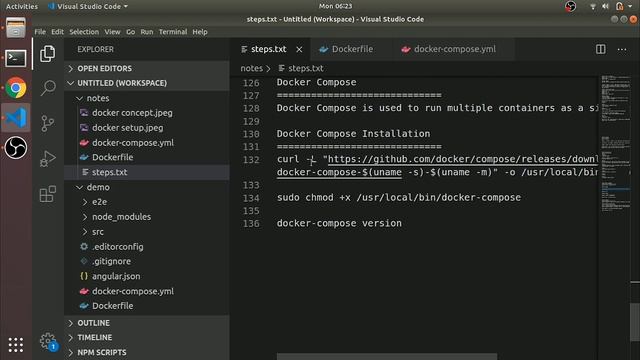Open the Help menu
The height and width of the screenshot is (360, 640).
point(200,32)
